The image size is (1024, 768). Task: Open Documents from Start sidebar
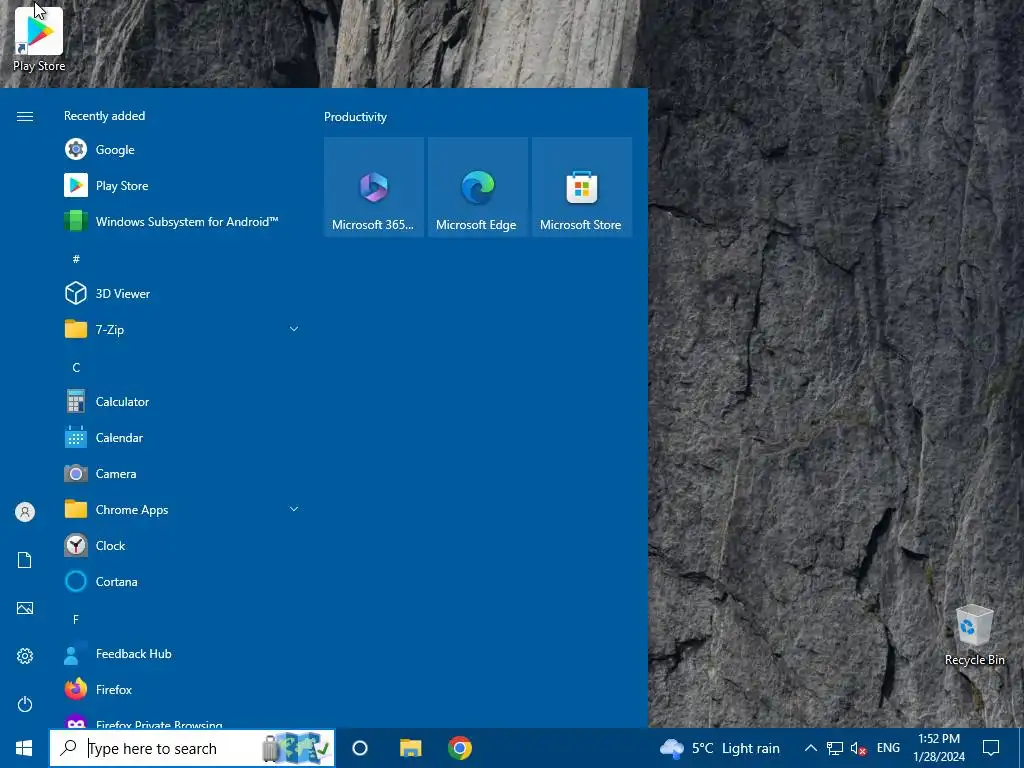tap(25, 560)
